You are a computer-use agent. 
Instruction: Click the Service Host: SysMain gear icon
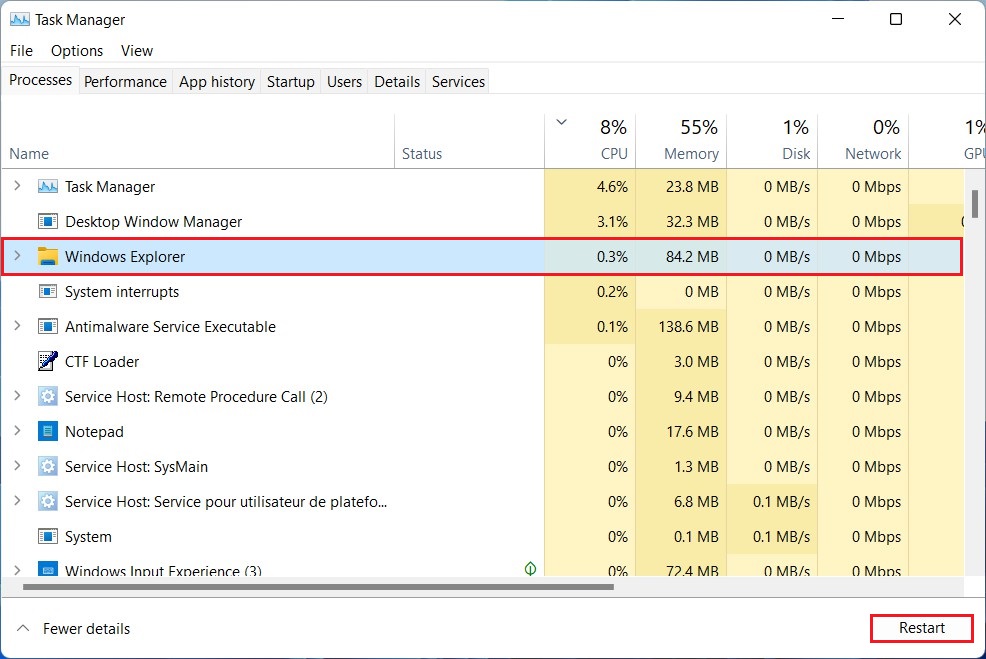click(48, 467)
